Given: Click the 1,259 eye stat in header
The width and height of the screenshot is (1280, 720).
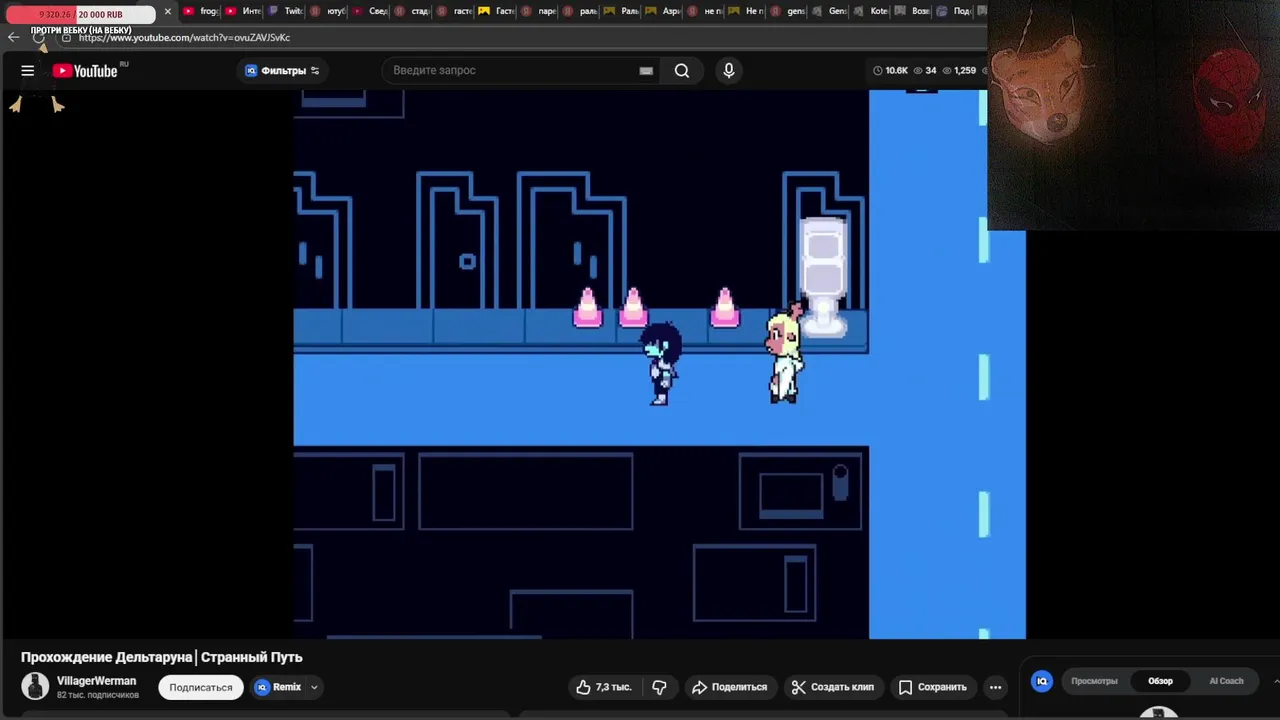Looking at the screenshot, I should (959, 71).
